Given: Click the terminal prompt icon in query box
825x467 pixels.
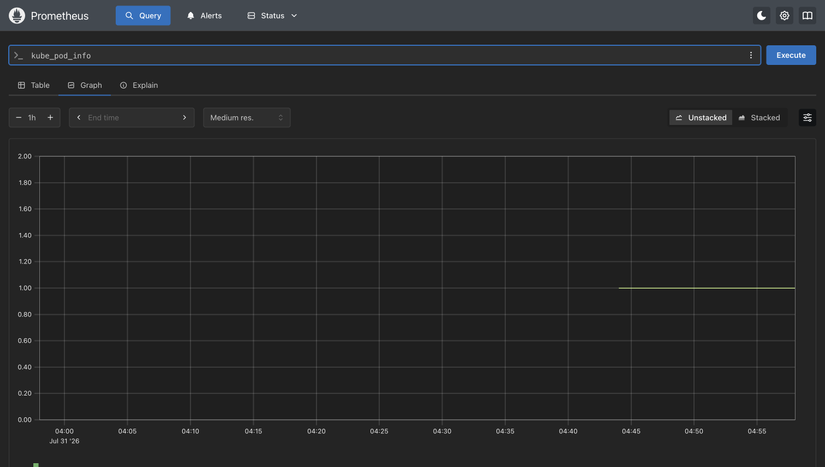Looking at the screenshot, I should tap(19, 55).
